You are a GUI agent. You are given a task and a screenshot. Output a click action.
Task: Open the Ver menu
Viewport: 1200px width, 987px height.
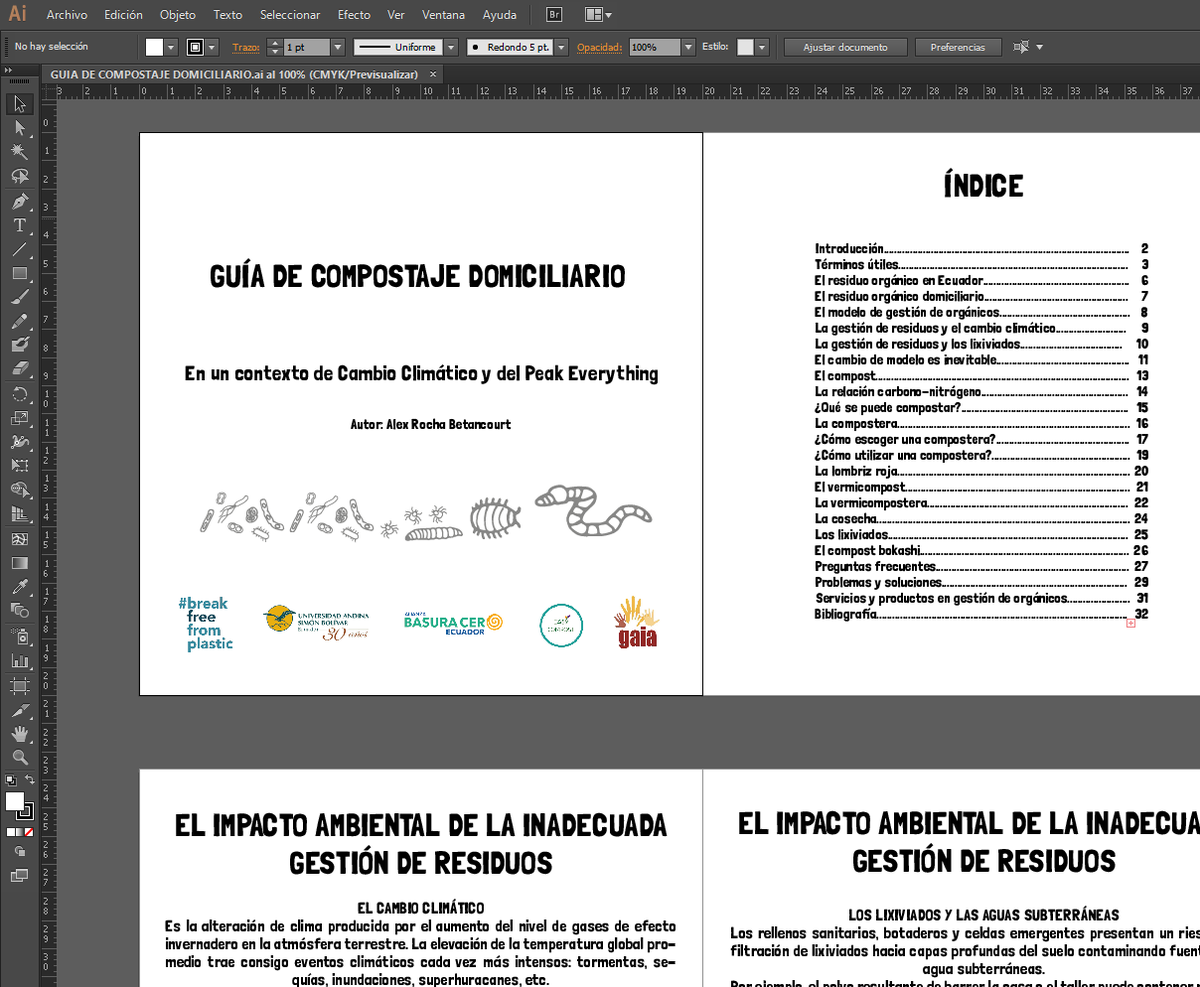396,15
